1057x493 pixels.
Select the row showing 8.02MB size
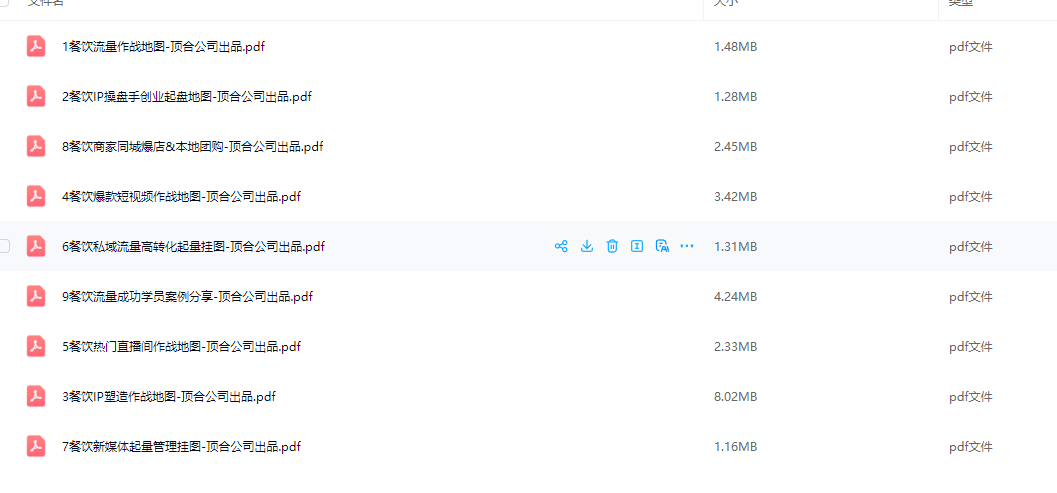pyautogui.click(x=528, y=396)
